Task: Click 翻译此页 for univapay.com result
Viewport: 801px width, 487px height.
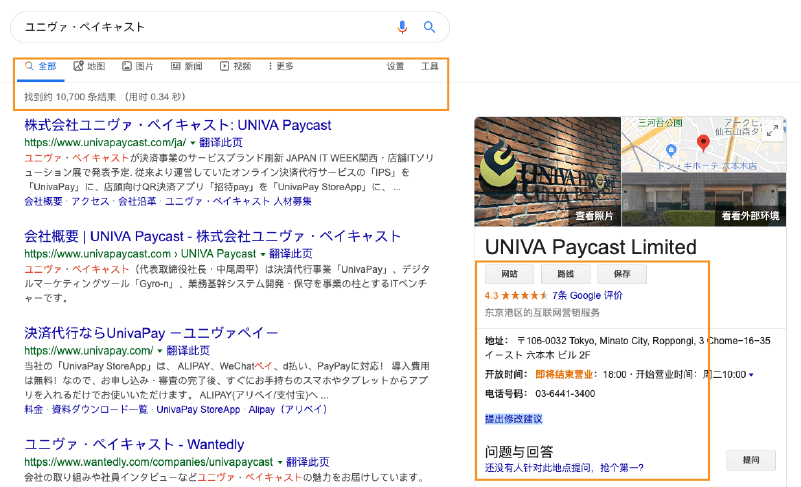Action: pos(188,351)
